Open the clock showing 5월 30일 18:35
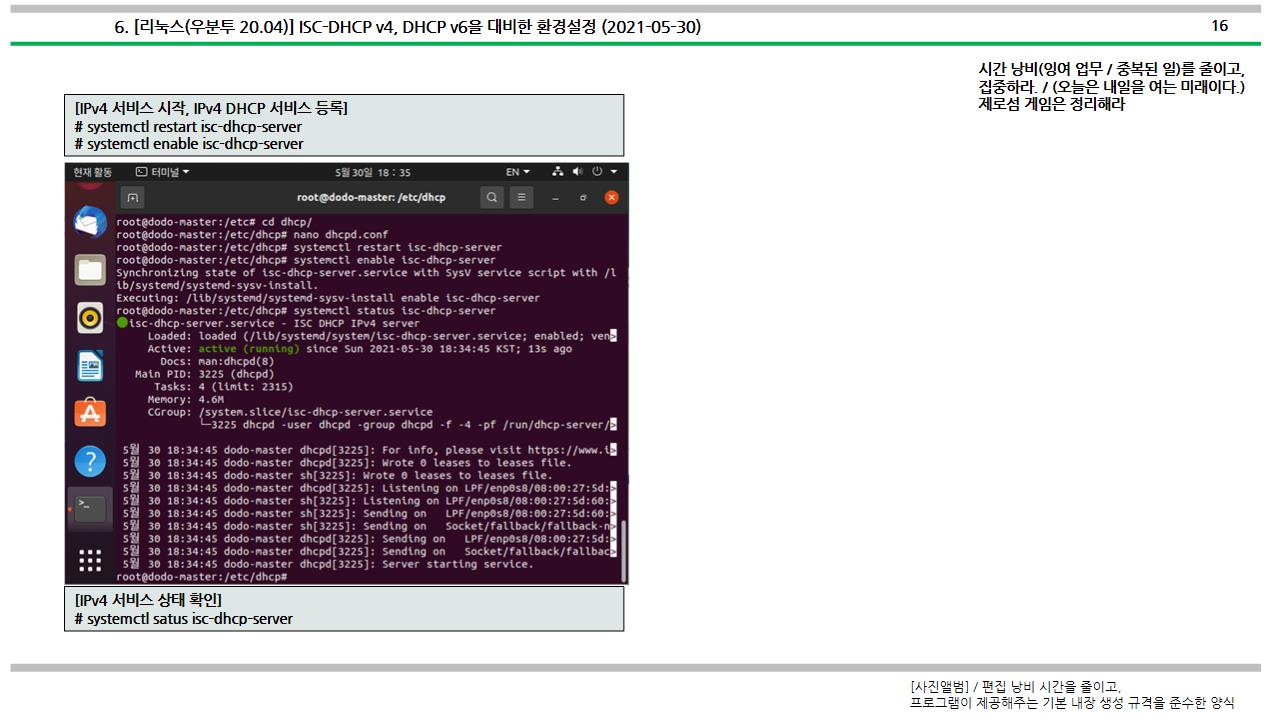 click(373, 172)
